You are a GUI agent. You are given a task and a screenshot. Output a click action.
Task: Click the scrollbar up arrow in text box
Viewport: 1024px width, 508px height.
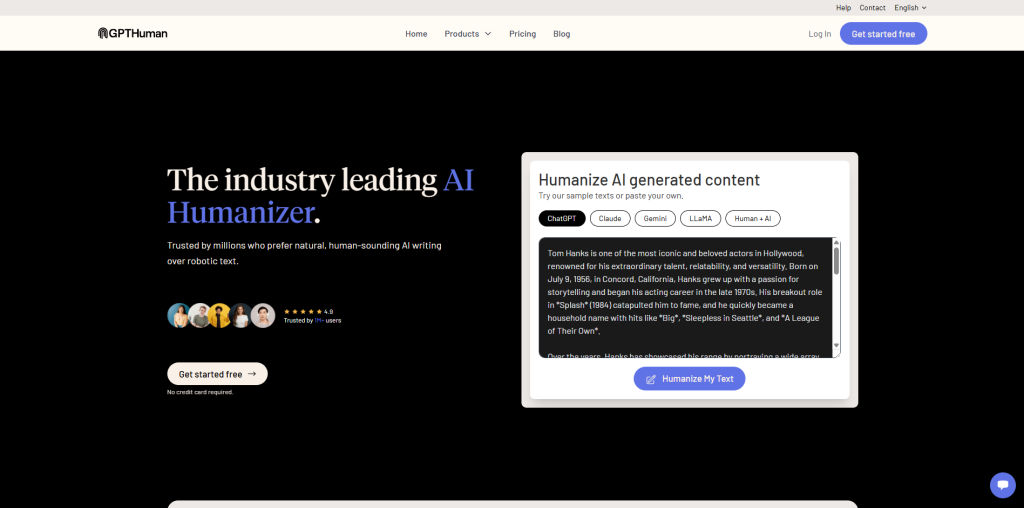click(837, 243)
